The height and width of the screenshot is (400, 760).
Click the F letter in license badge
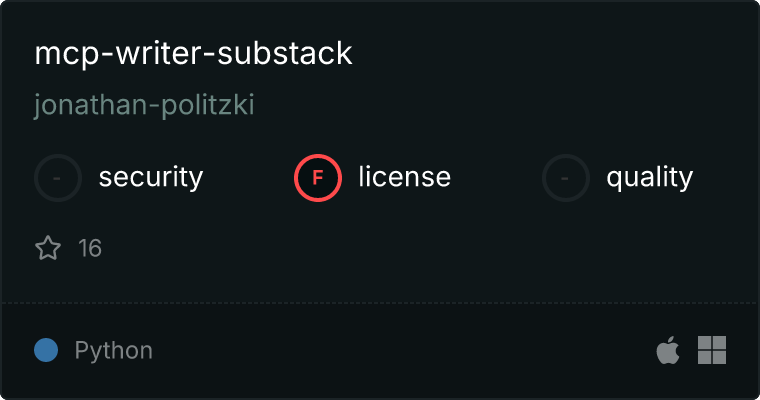point(318,178)
